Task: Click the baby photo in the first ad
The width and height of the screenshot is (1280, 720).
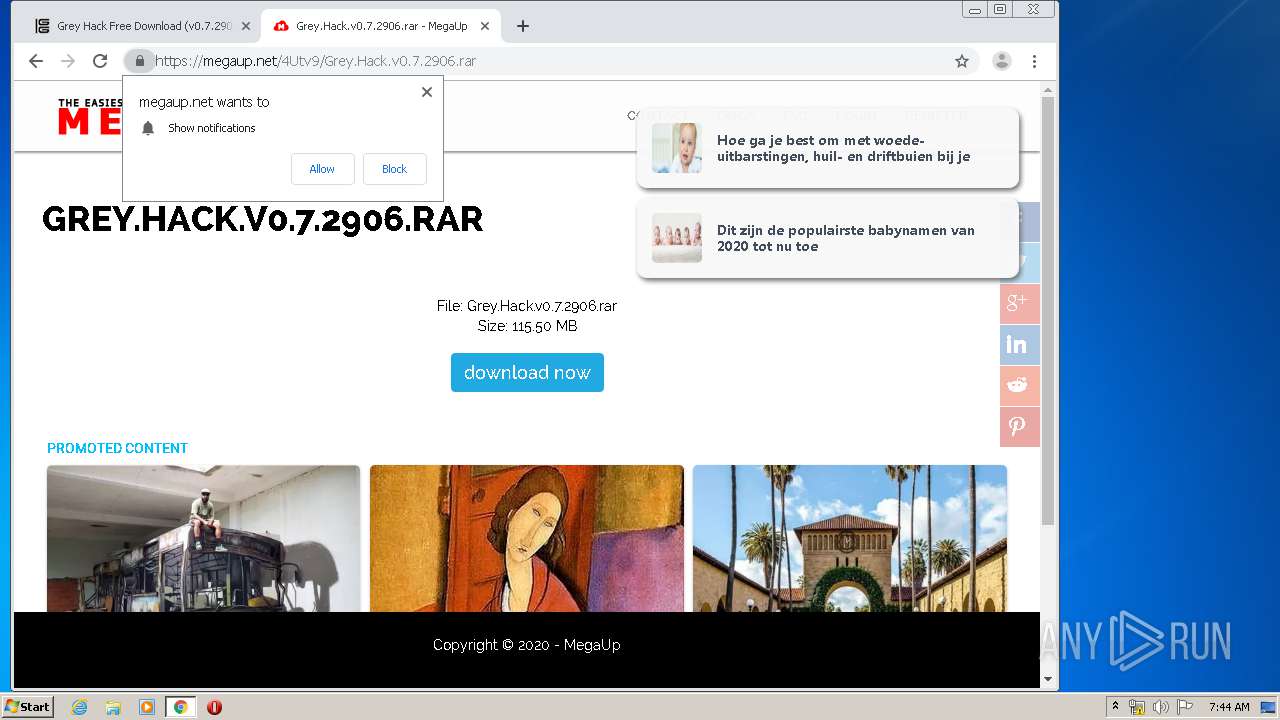Action: pos(677,148)
